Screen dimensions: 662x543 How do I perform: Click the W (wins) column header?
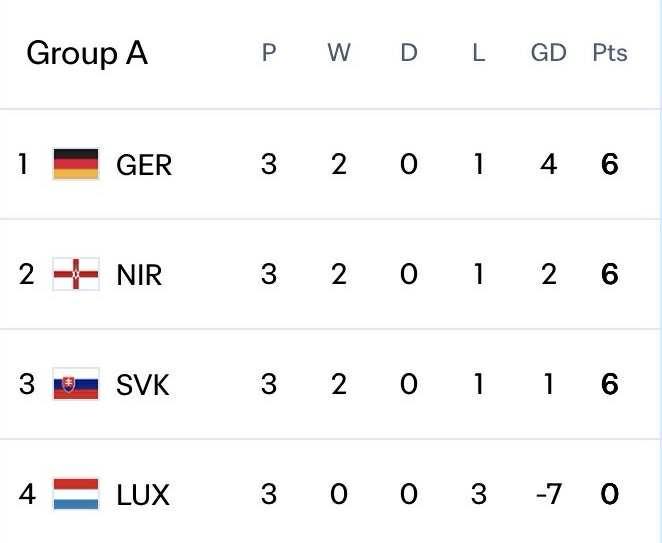pos(338,53)
